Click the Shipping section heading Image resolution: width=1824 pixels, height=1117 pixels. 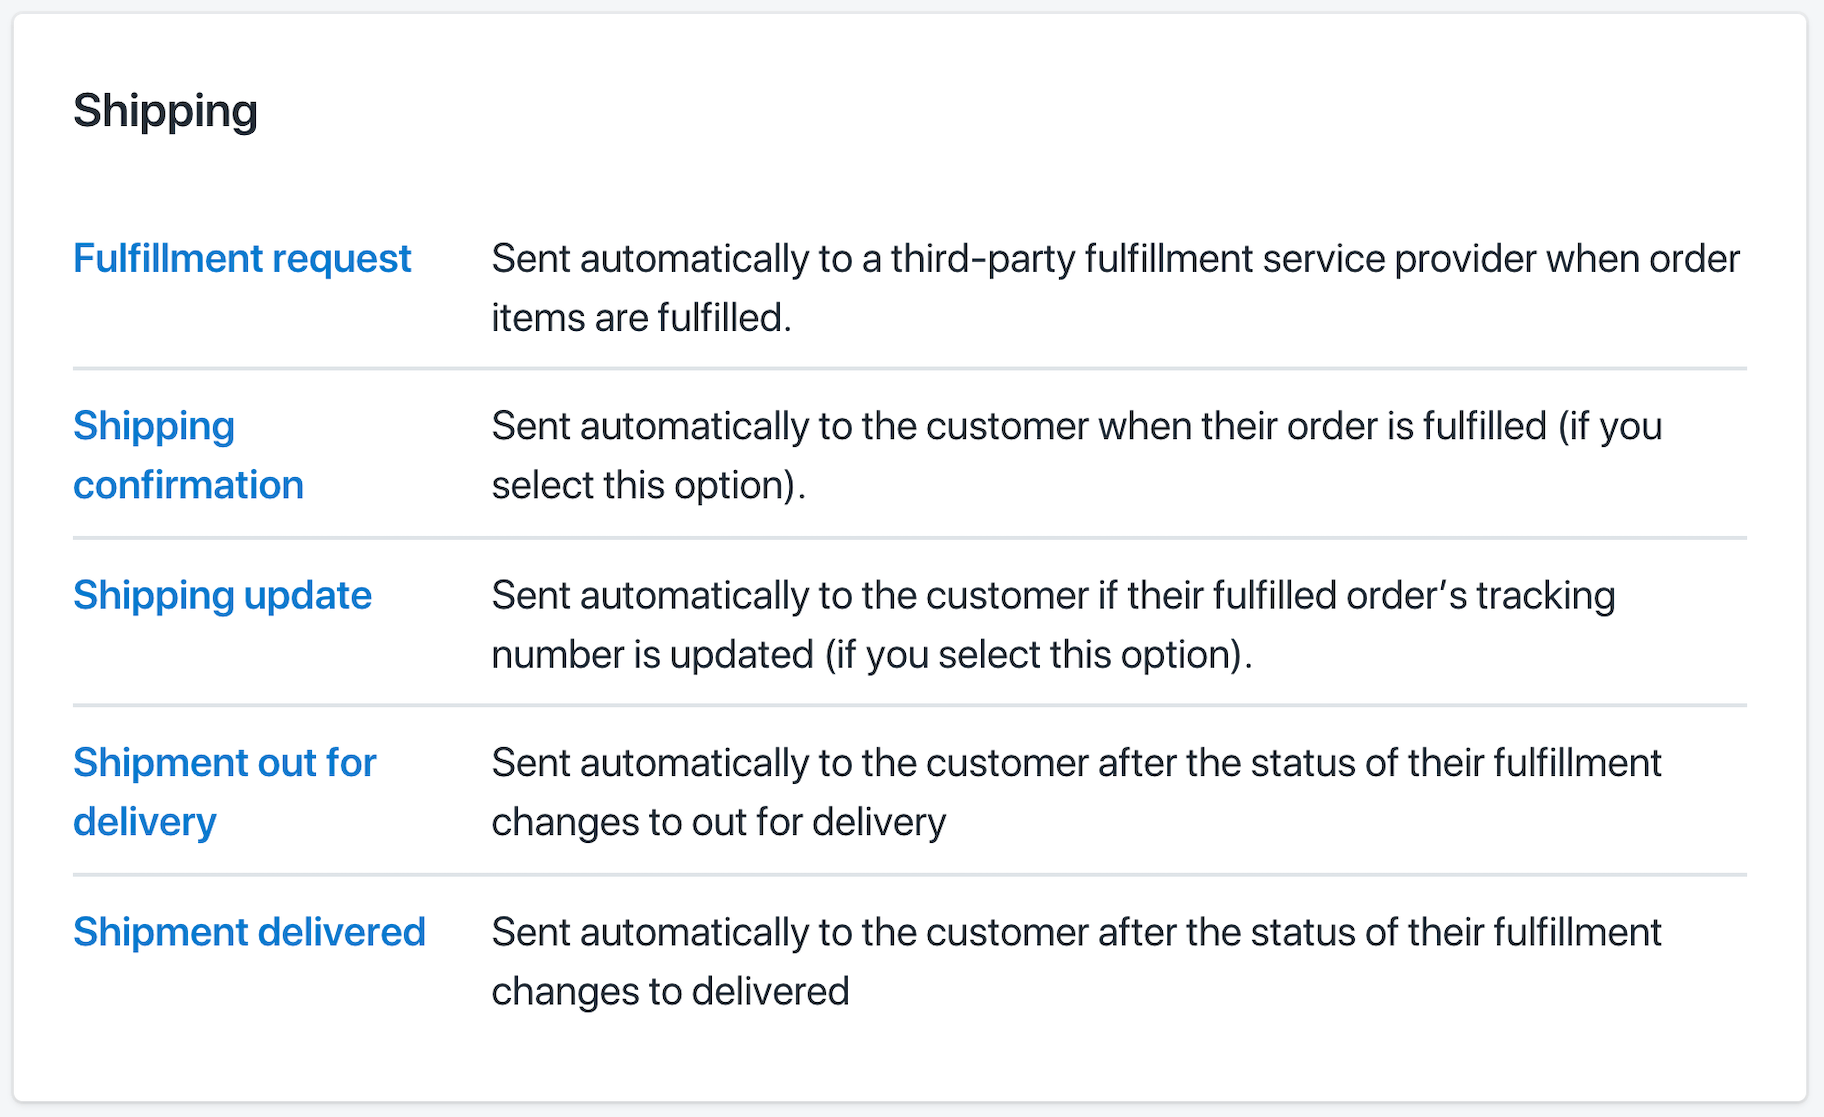[x=166, y=110]
